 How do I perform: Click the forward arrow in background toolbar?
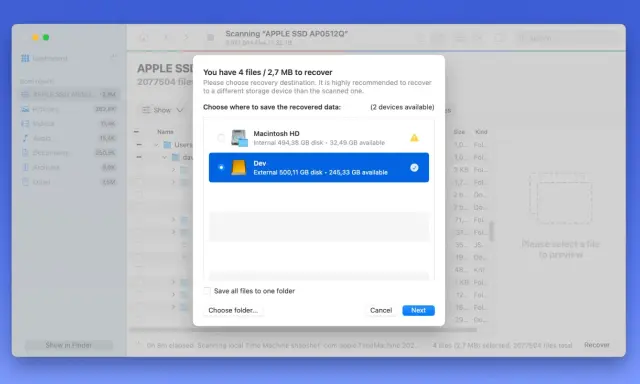[186, 38]
